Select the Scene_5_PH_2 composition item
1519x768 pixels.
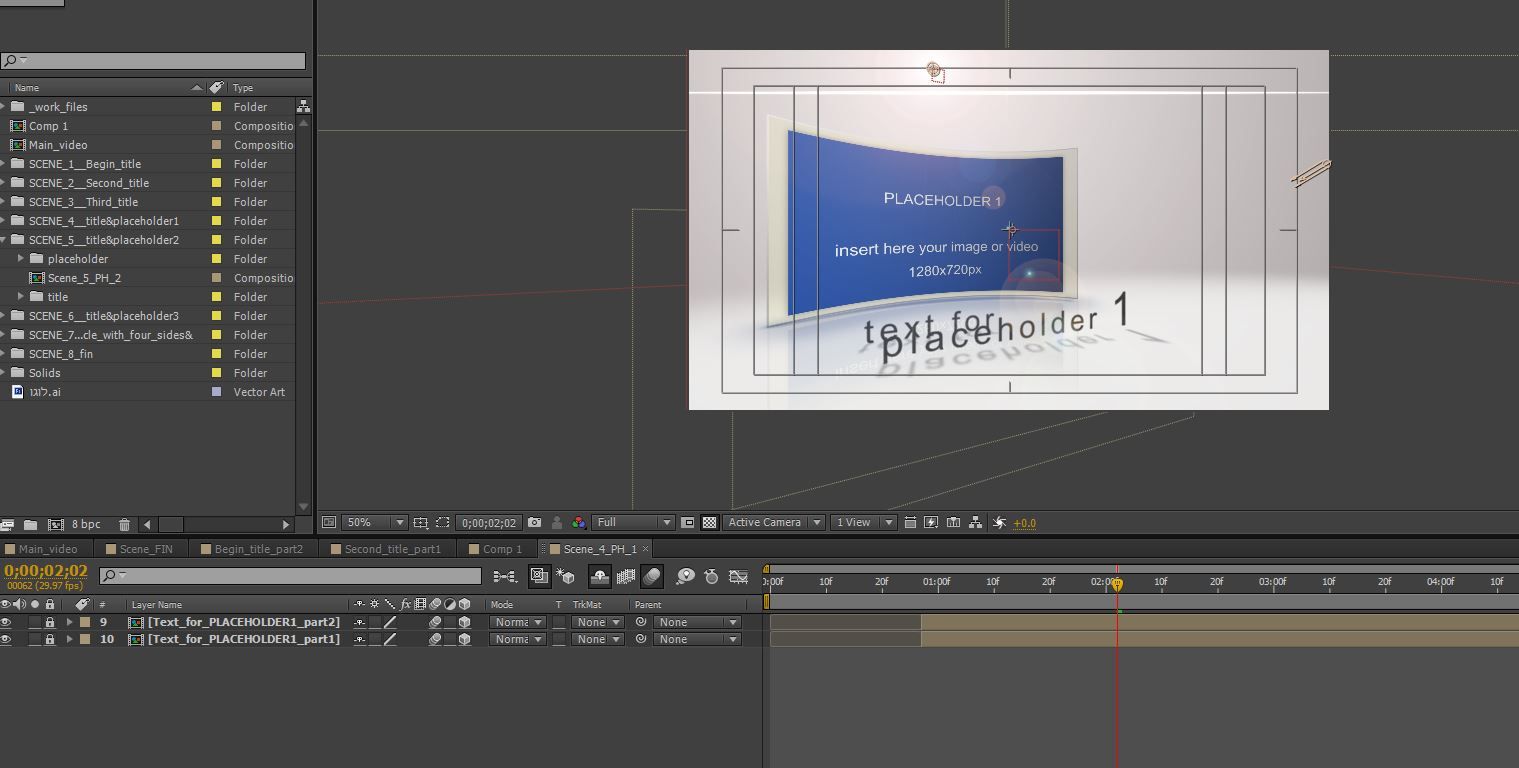coord(84,278)
